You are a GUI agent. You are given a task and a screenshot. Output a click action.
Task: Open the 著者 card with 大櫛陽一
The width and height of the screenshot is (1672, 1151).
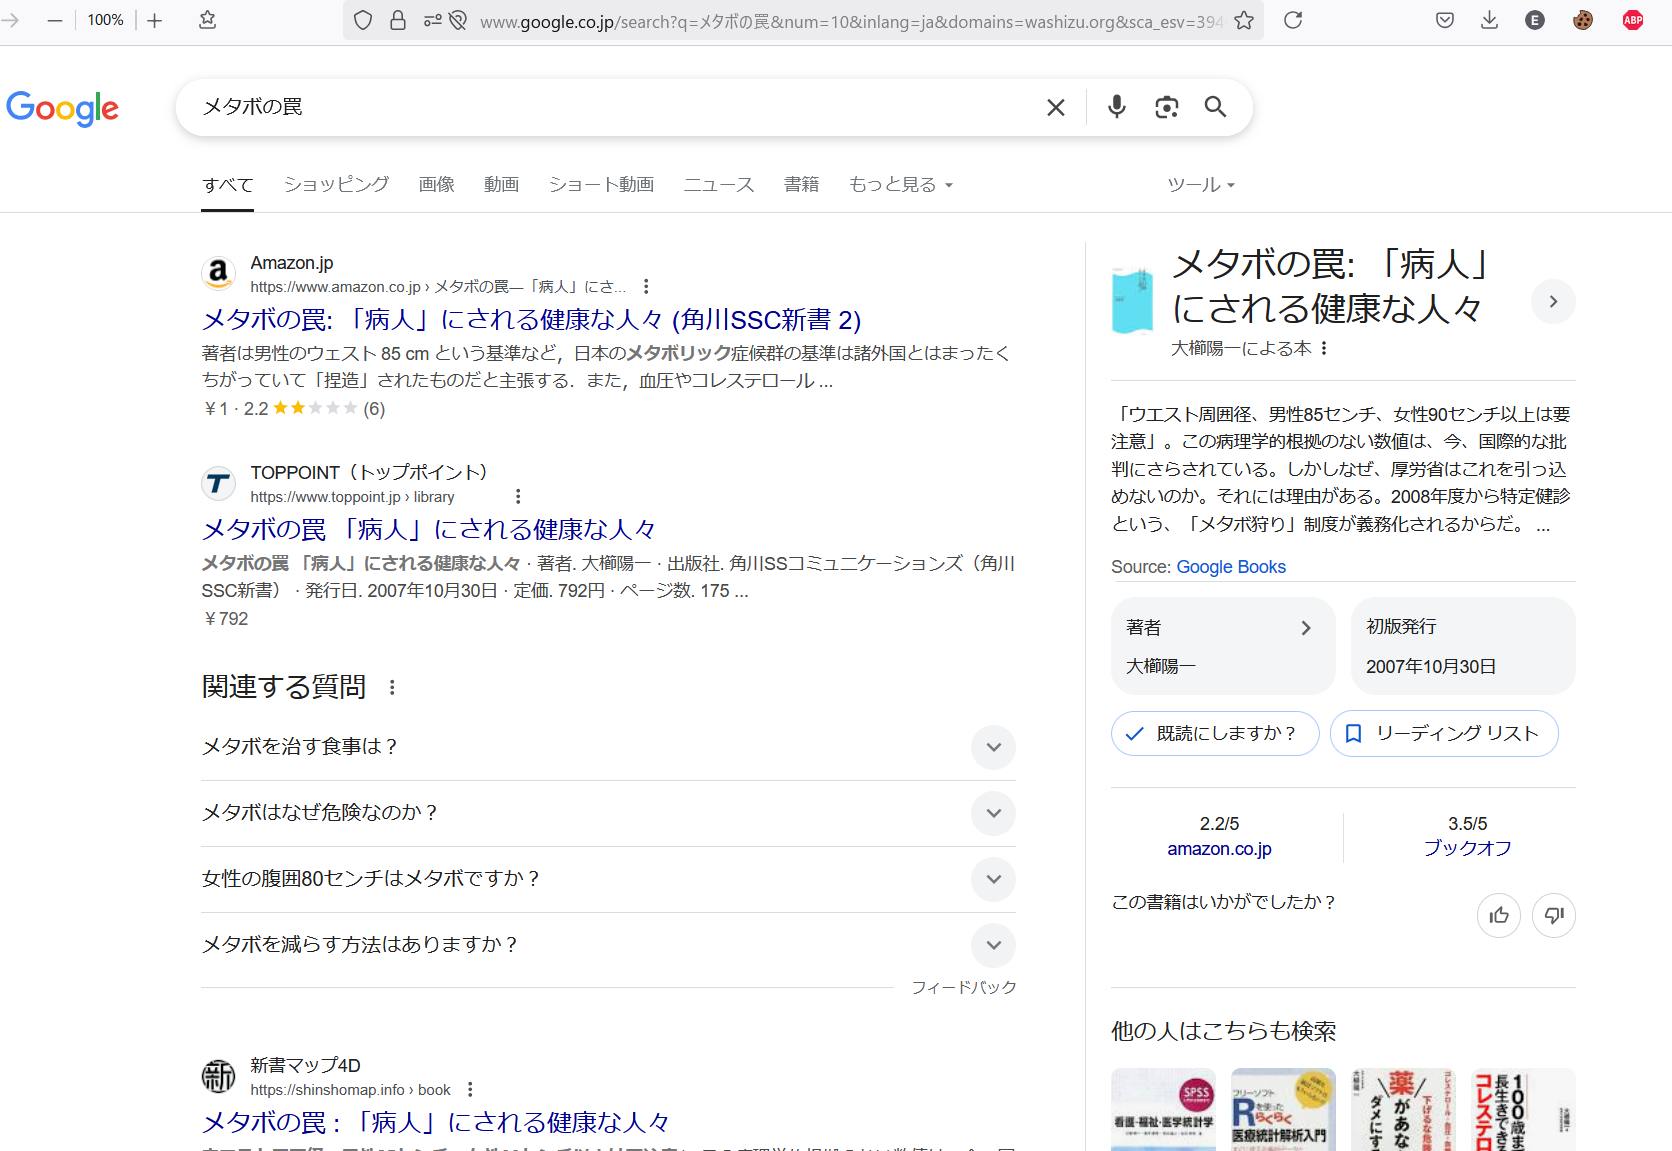tap(1223, 646)
